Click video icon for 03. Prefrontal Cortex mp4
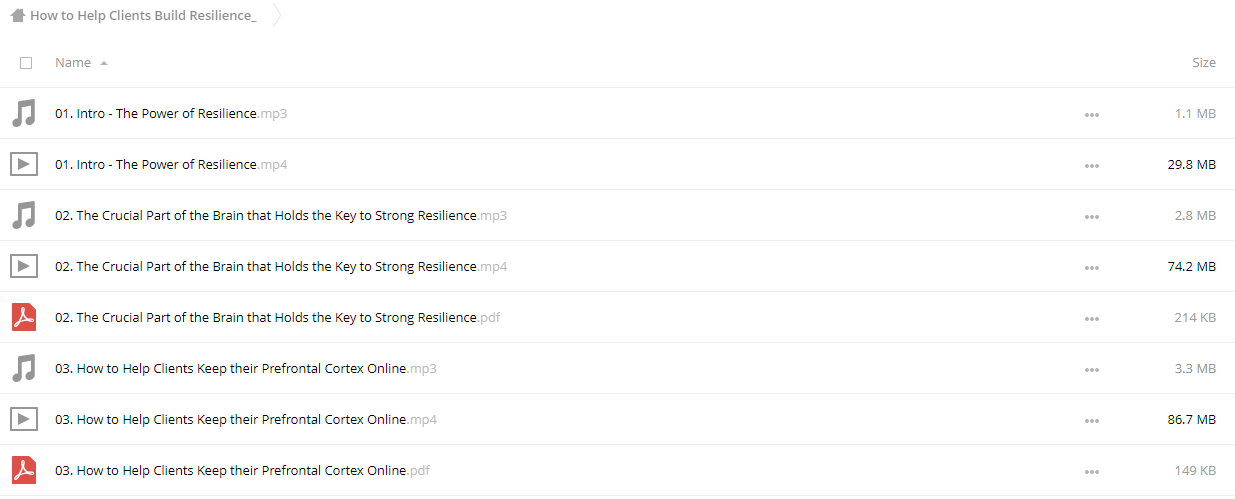 pos(24,419)
